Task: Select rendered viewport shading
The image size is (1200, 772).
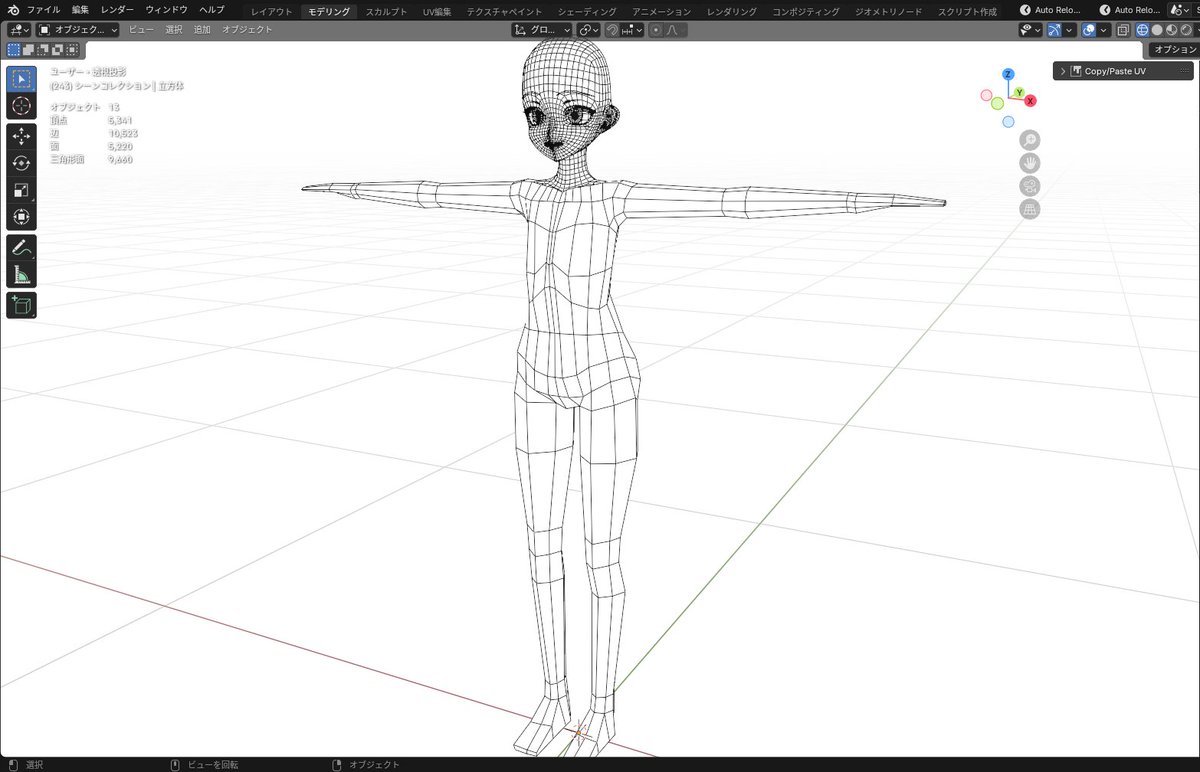Action: (1185, 30)
